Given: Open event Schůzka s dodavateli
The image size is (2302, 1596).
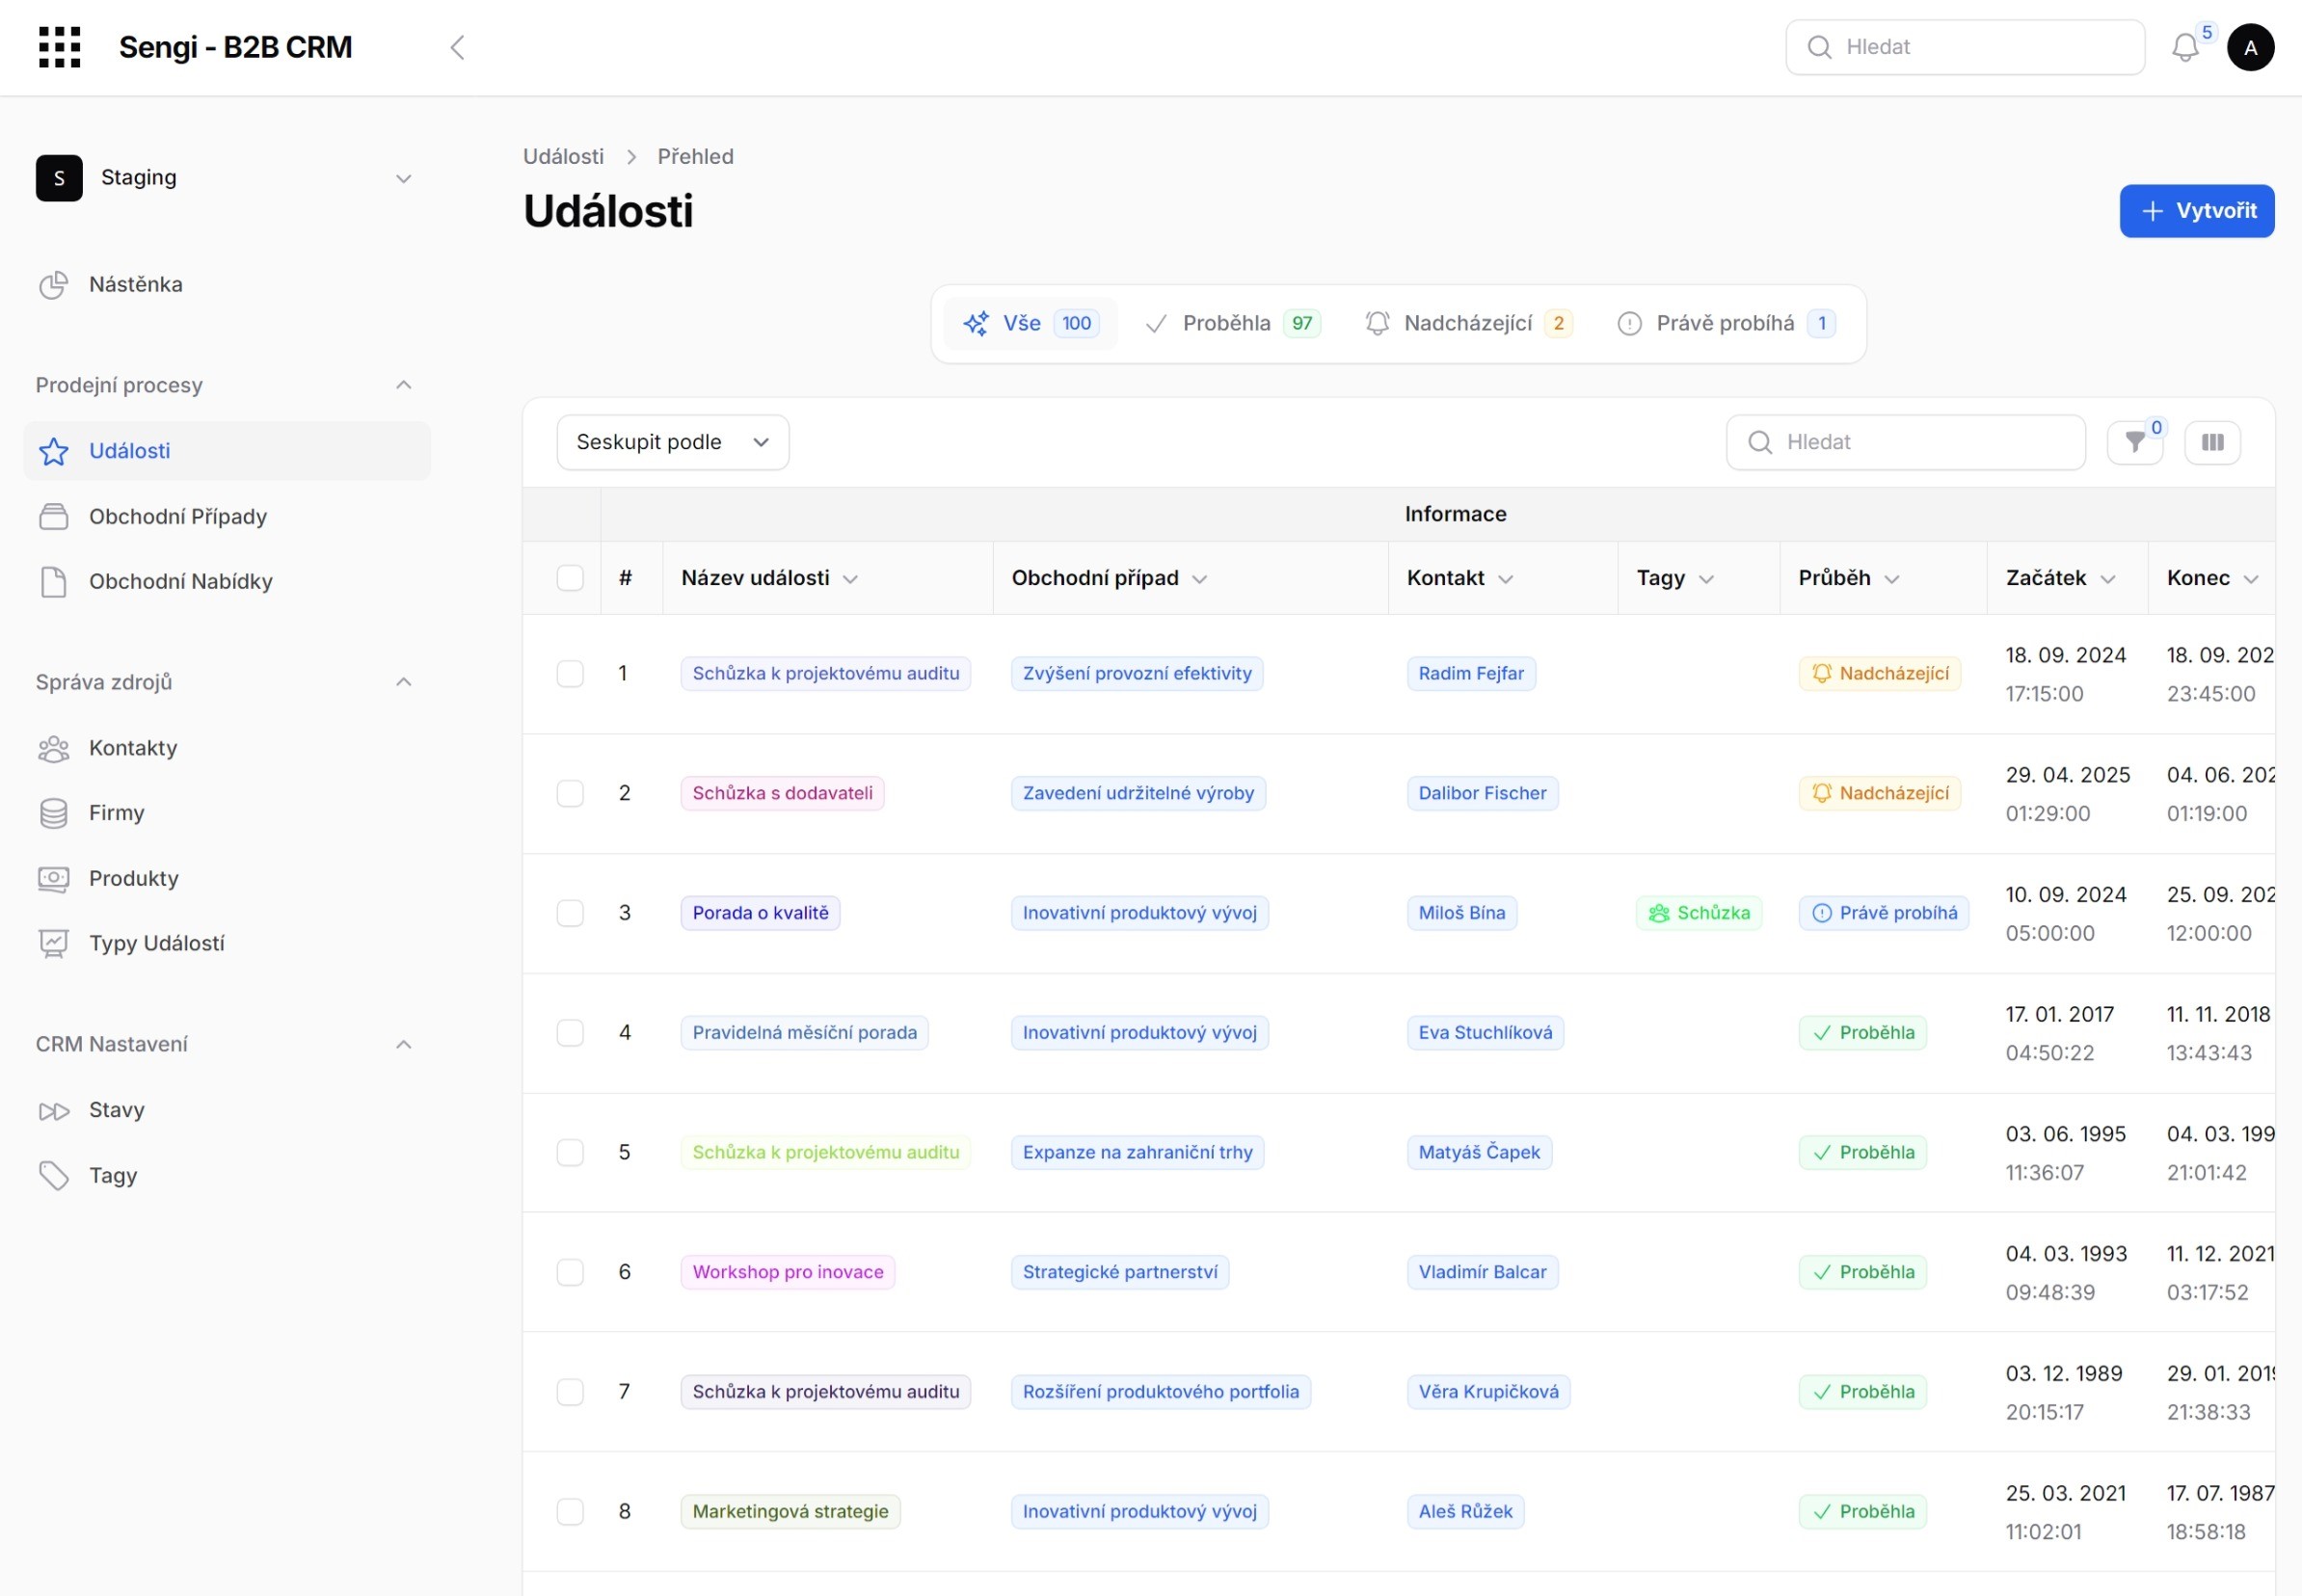Looking at the screenshot, I should click(782, 794).
